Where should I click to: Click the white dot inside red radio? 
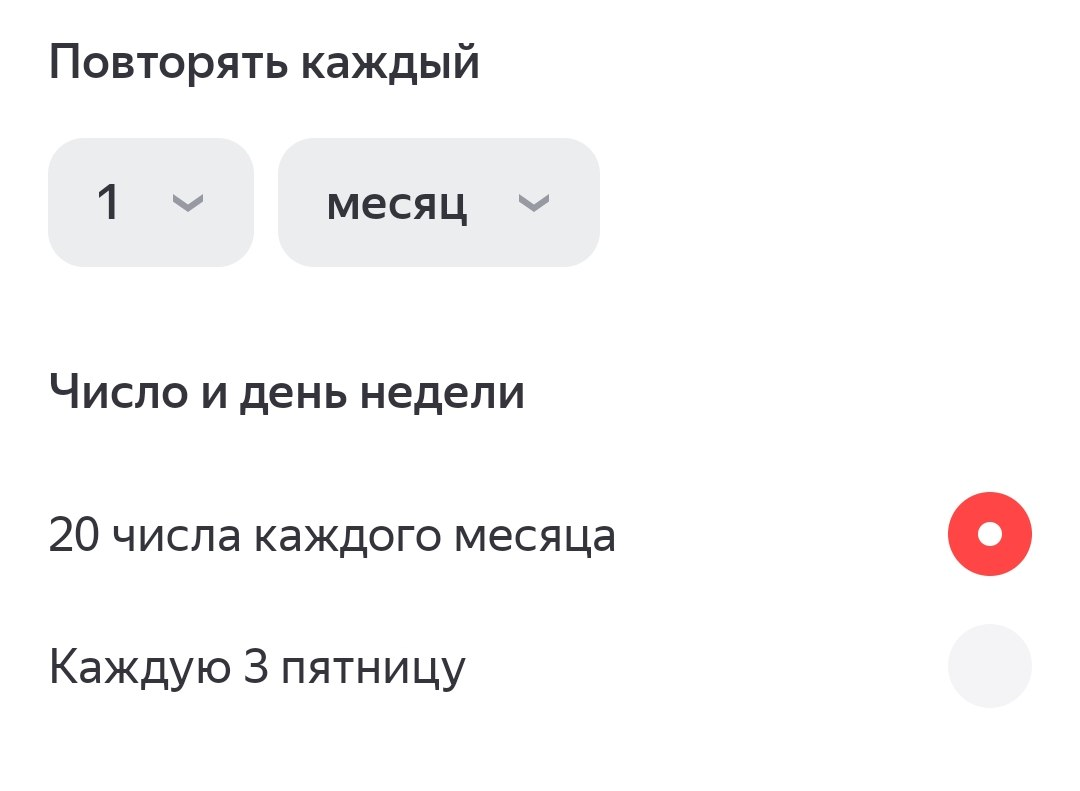[x=989, y=534]
